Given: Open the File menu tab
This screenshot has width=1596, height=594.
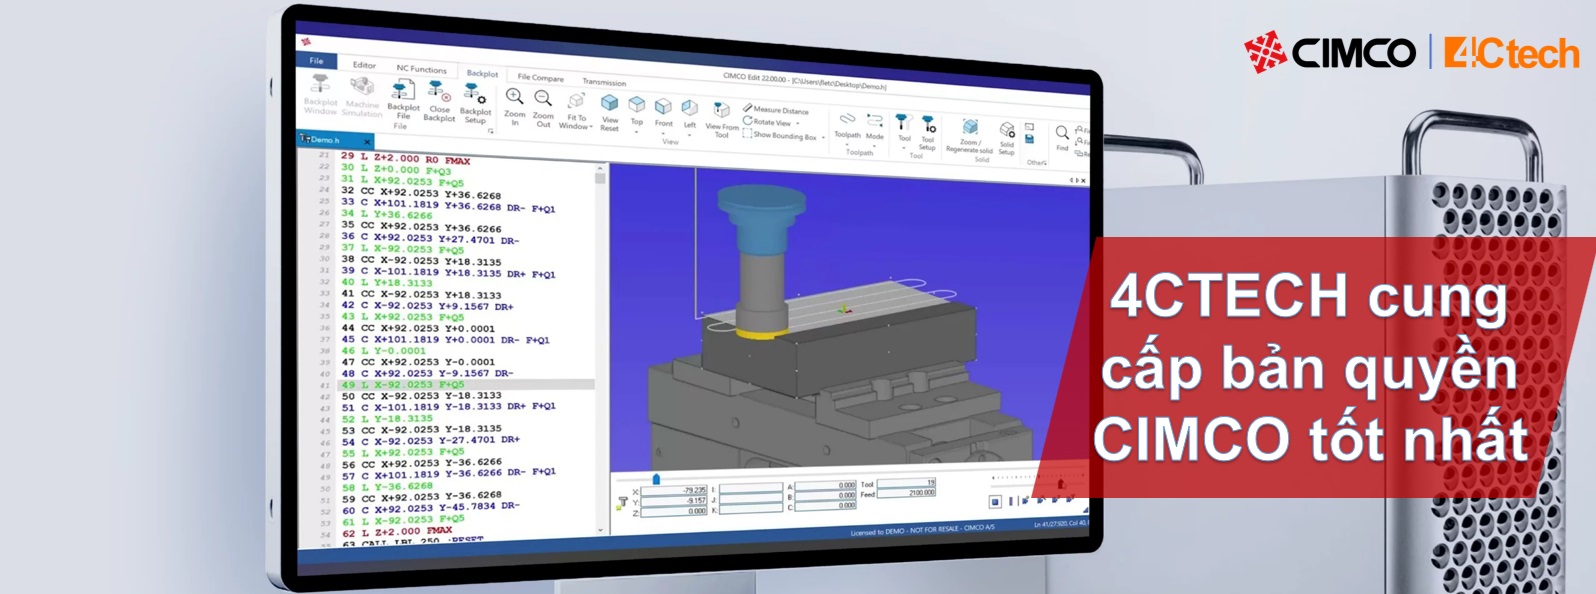Looking at the screenshot, I should pyautogui.click(x=316, y=61).
